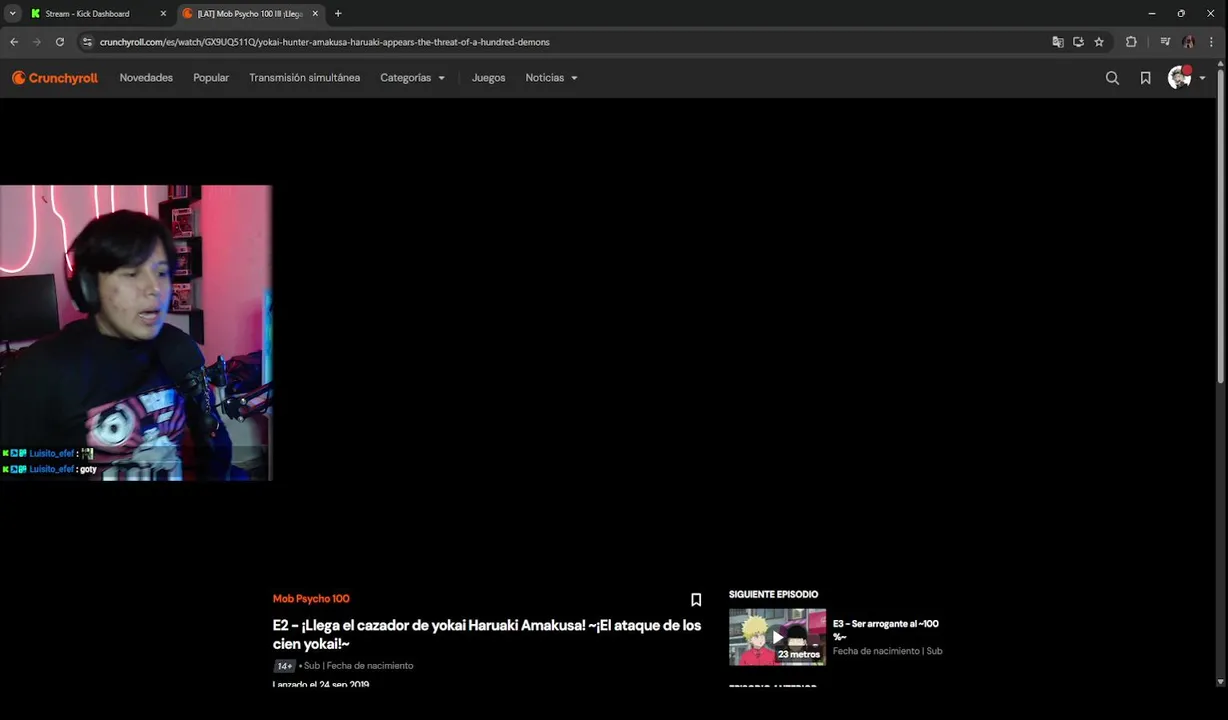Click the 'Sub | Fecha de nacimiento' label
Image resolution: width=1228 pixels, height=720 pixels.
click(358, 666)
